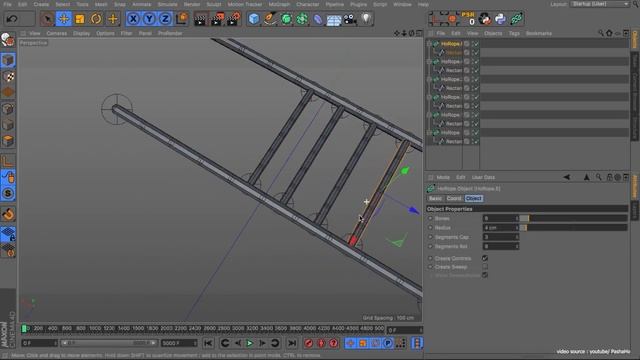Toggle enable check of last Rectangle
The height and width of the screenshot is (360, 640).
click(x=476, y=142)
